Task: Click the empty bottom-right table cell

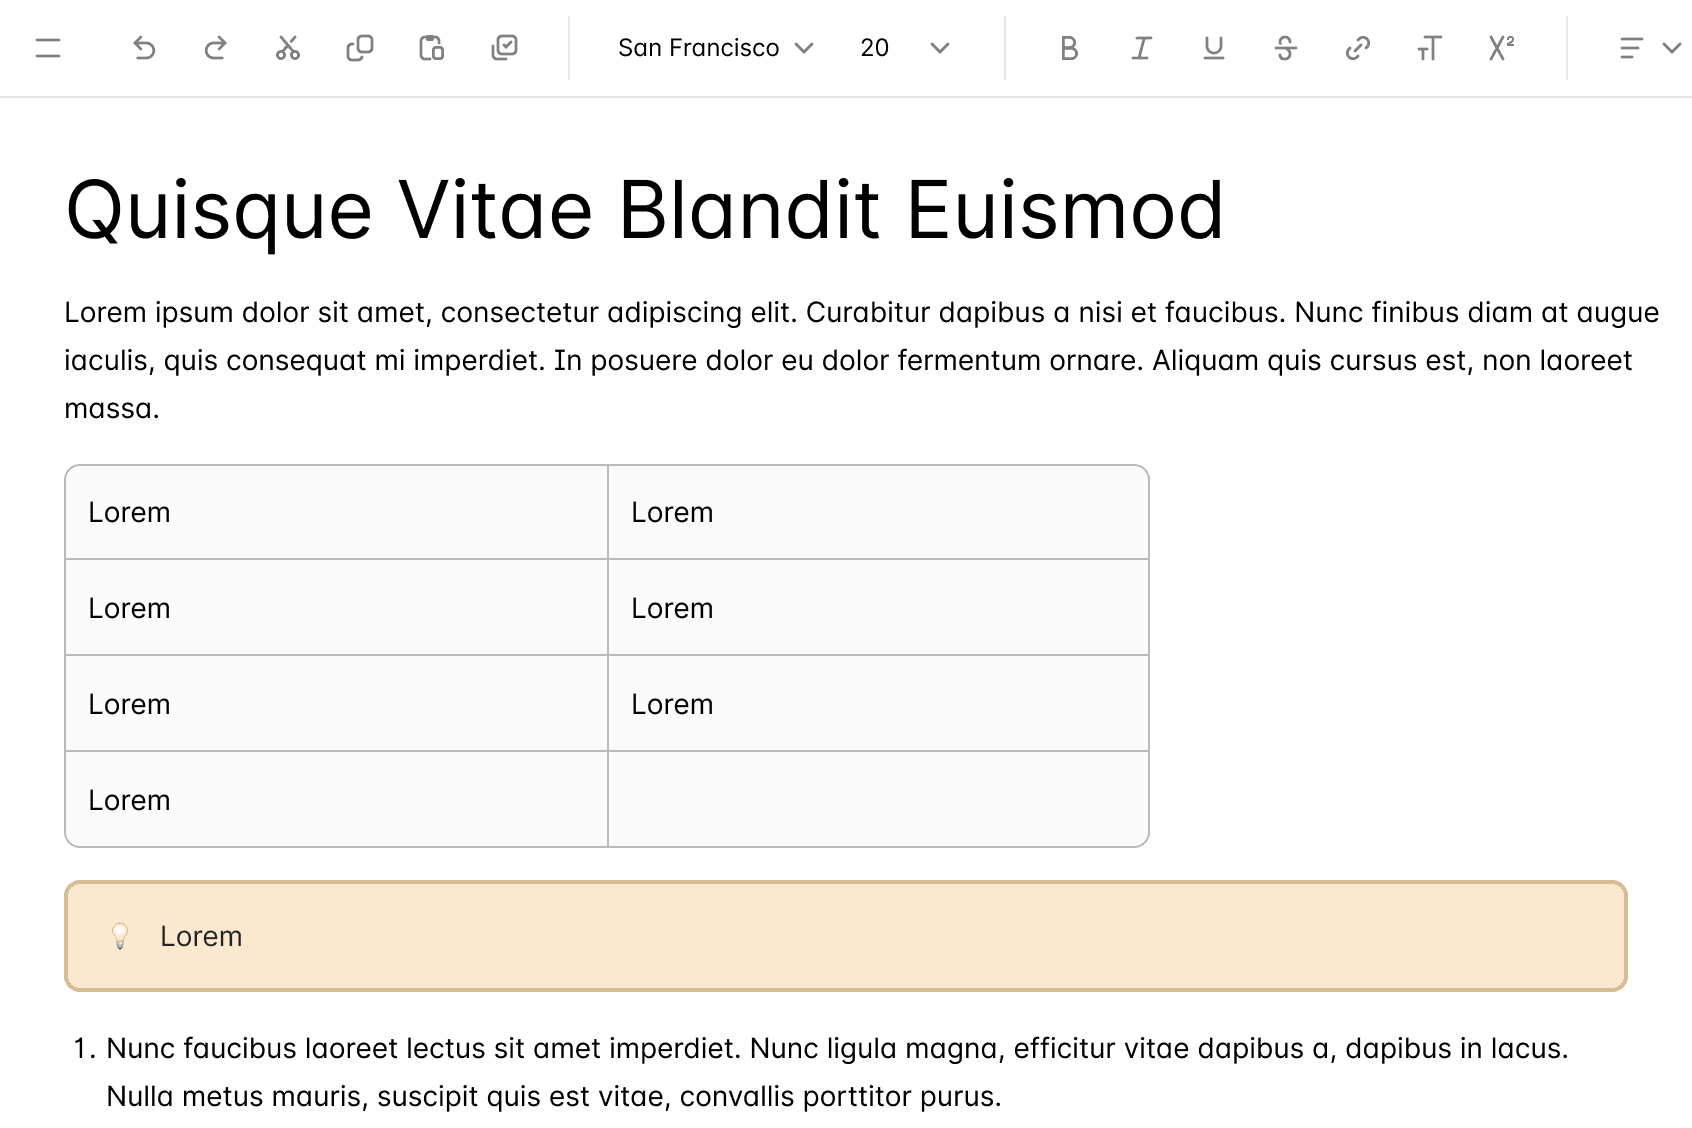Action: tap(878, 799)
